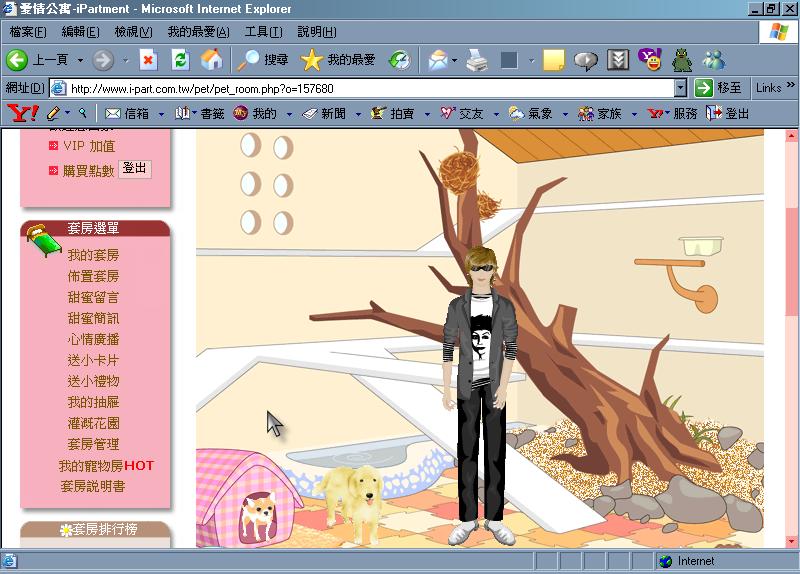Open the 我的最愛(A) menu
This screenshot has width=800, height=574.
coord(198,32)
